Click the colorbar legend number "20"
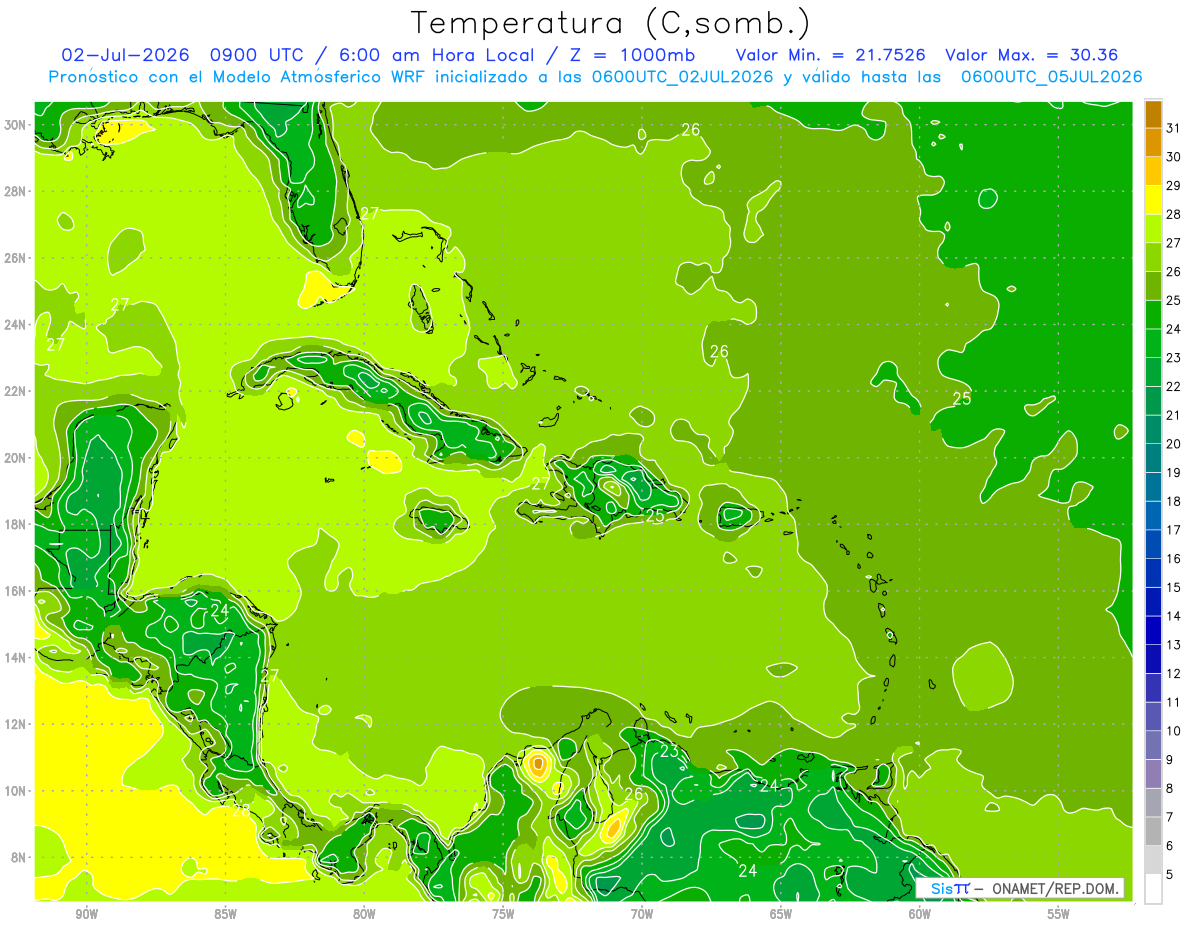This screenshot has width=1200, height=927. tap(1174, 444)
